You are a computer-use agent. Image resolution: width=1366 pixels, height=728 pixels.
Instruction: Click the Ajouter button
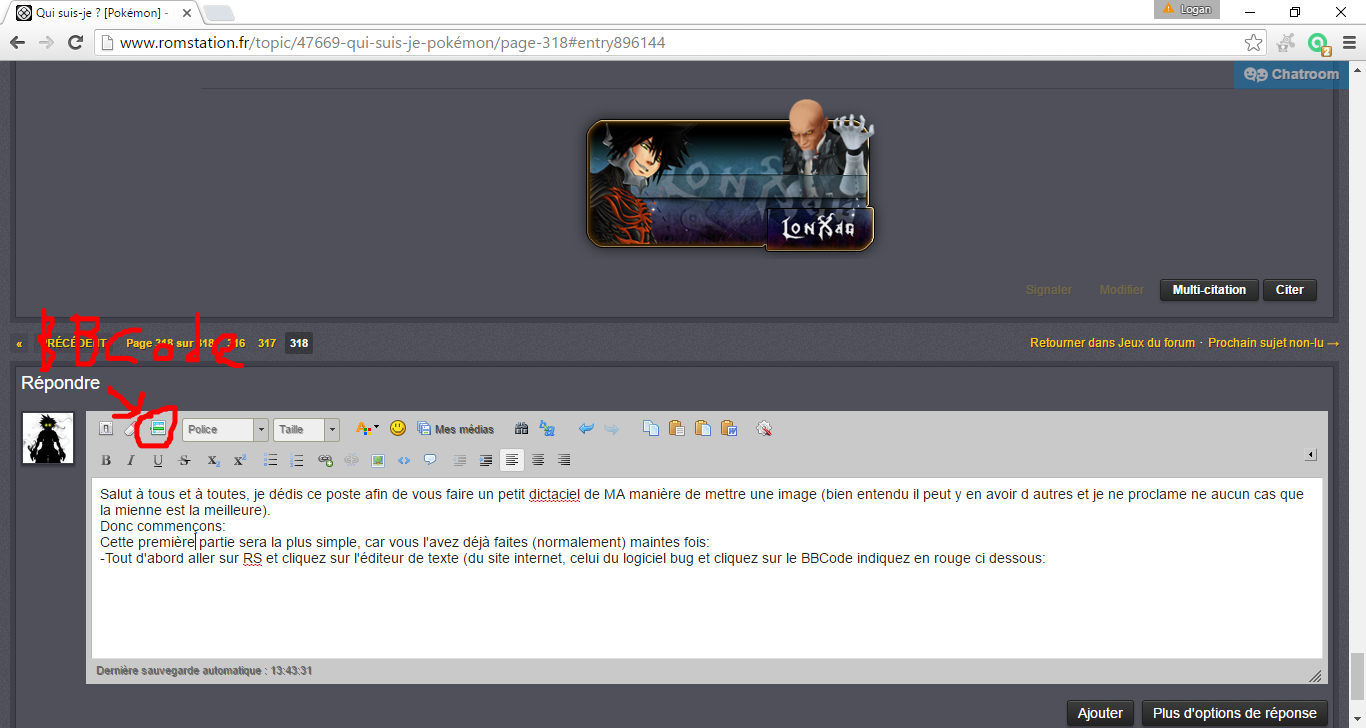pos(1100,713)
